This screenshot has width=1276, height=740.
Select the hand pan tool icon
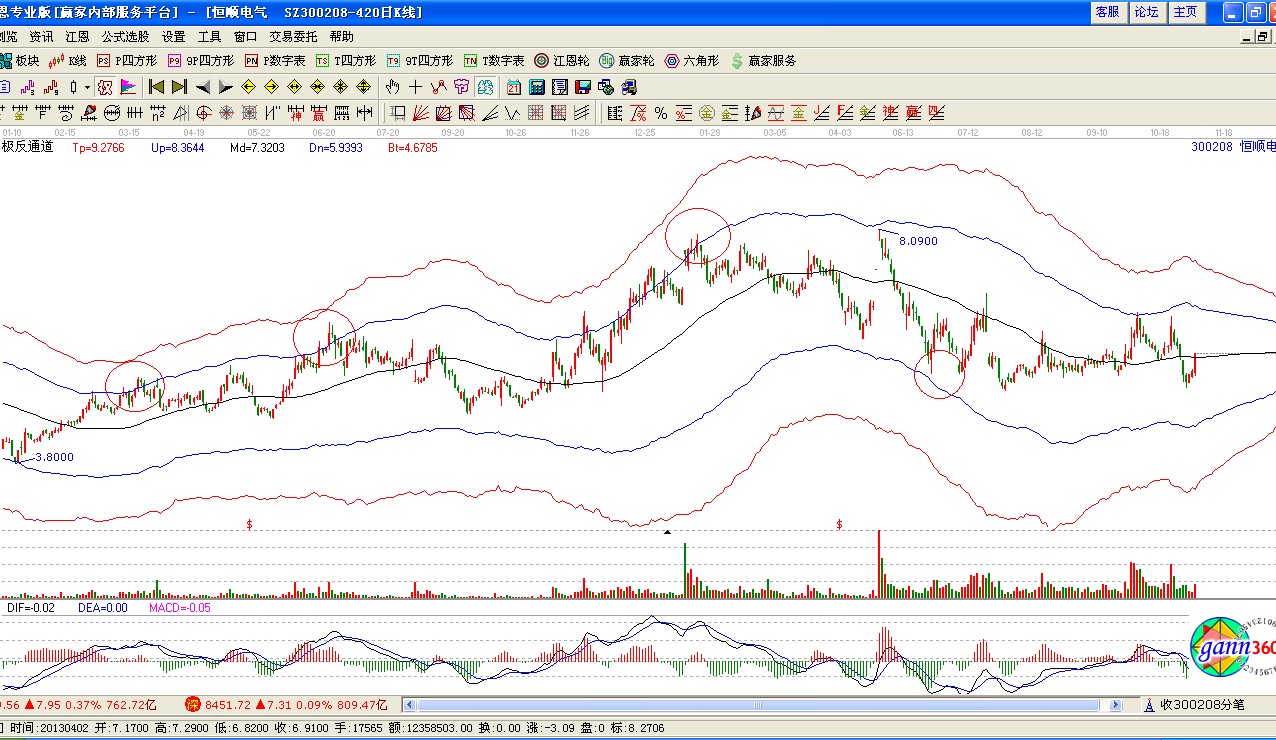click(x=393, y=87)
